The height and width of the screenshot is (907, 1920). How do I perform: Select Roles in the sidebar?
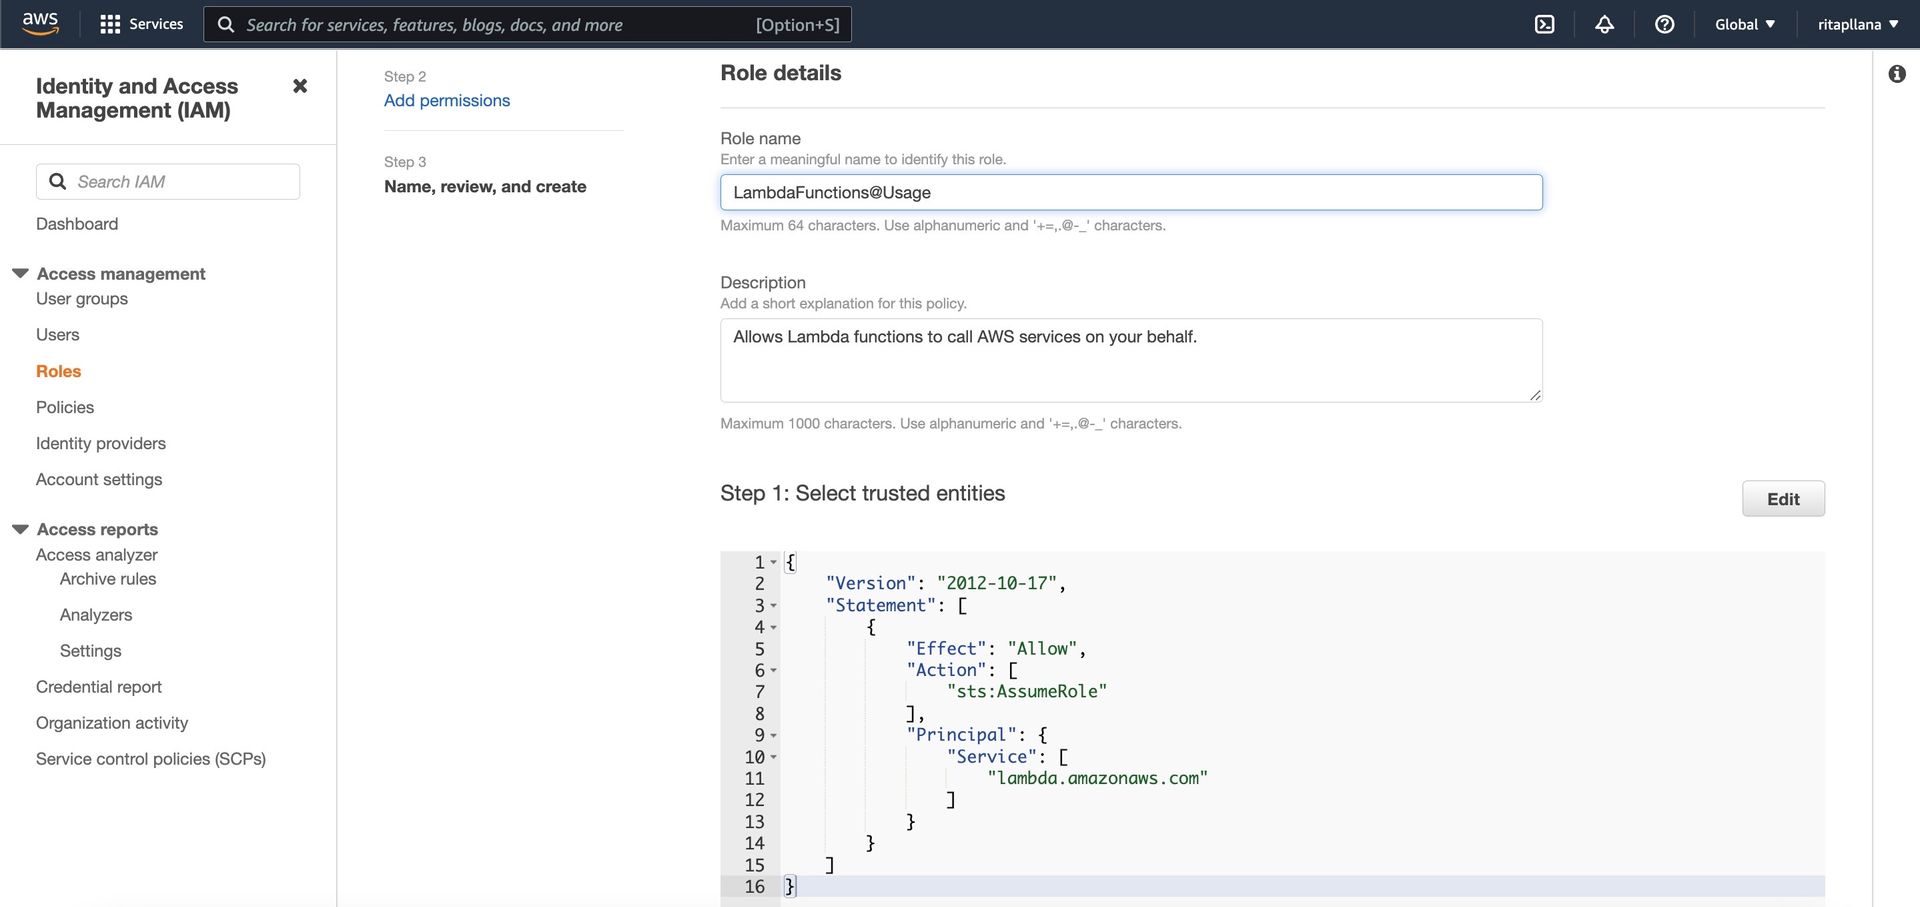[x=58, y=371]
